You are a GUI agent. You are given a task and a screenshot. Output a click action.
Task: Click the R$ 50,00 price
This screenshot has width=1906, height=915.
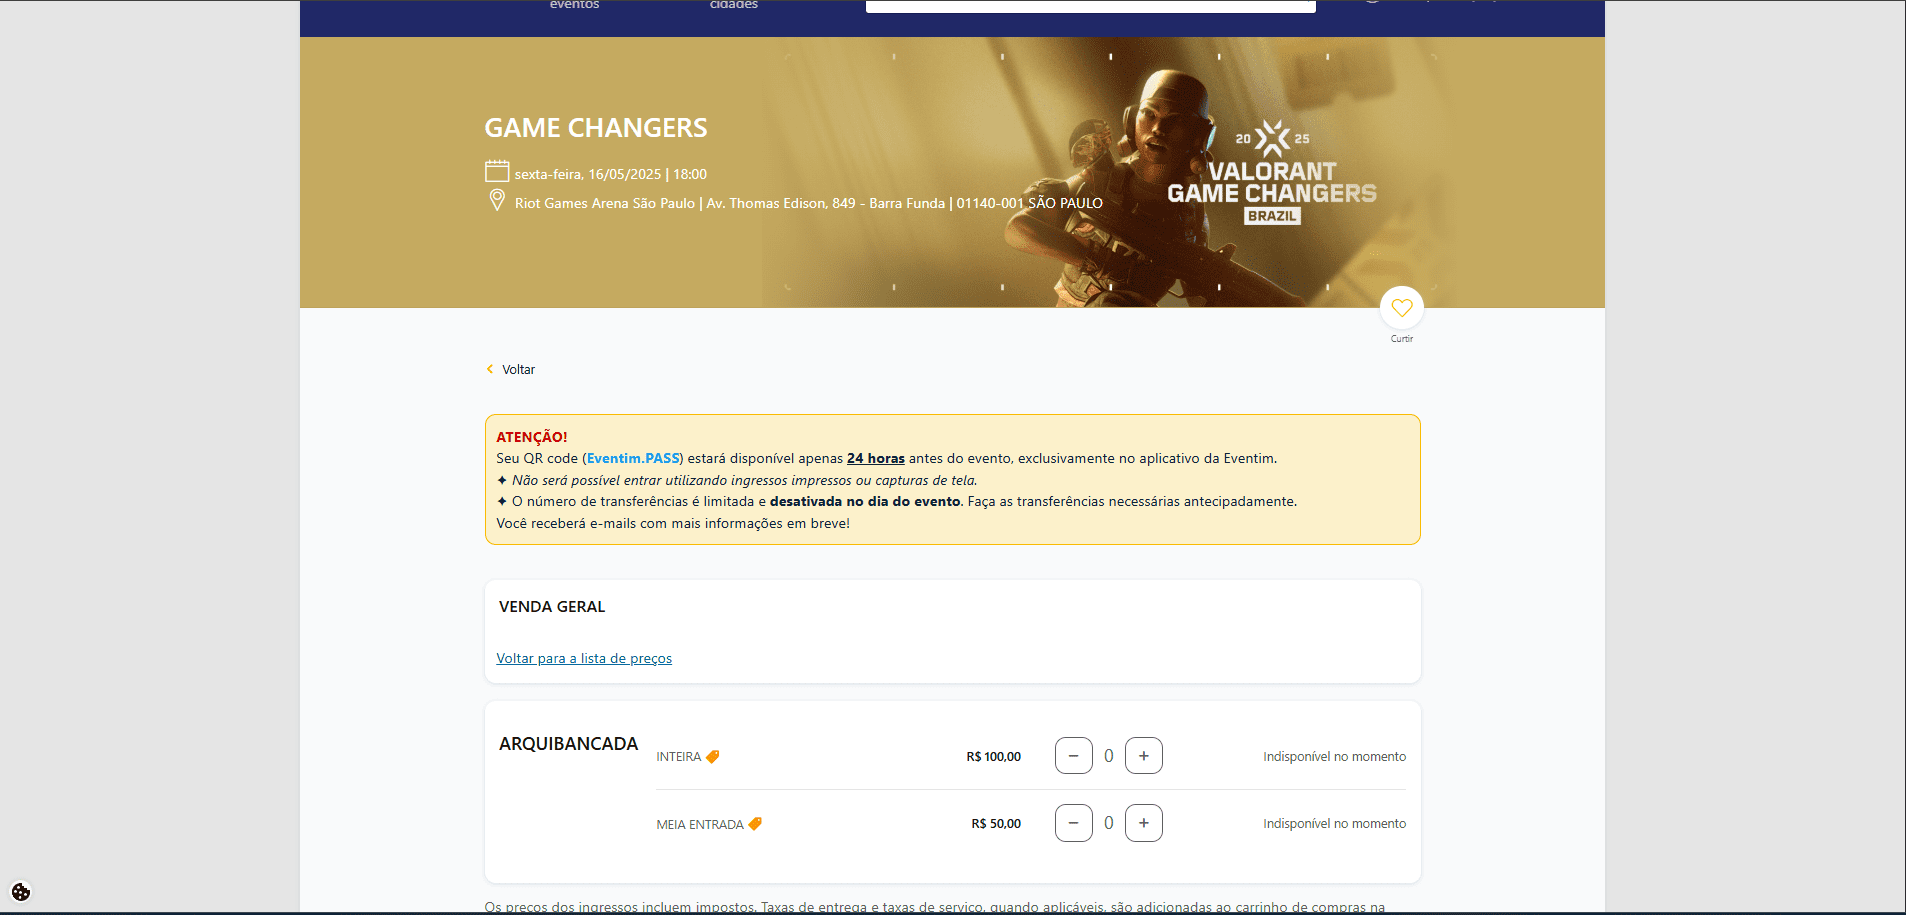[x=996, y=824]
